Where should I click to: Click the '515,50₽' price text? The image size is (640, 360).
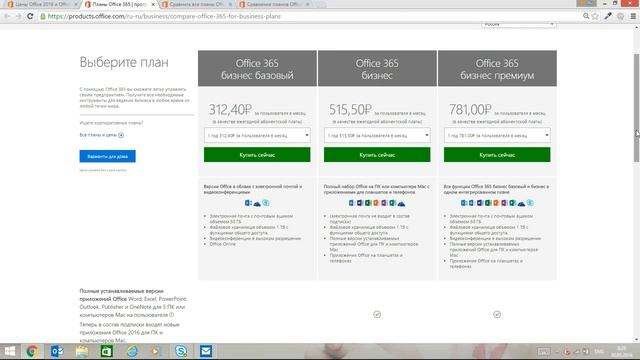350,109
